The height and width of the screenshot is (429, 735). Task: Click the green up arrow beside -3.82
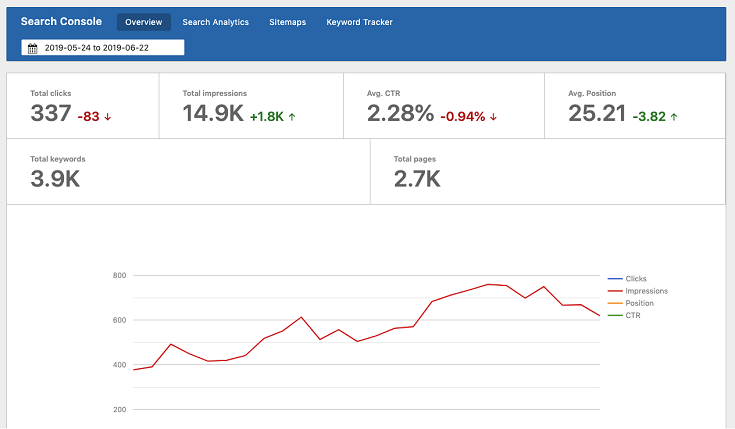click(674, 117)
